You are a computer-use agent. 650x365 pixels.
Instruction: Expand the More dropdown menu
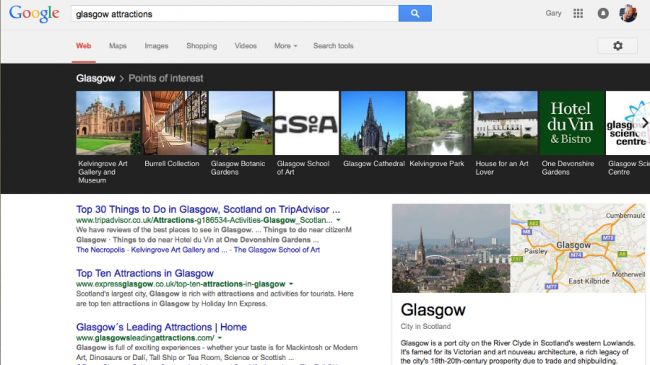pyautogui.click(x=286, y=46)
